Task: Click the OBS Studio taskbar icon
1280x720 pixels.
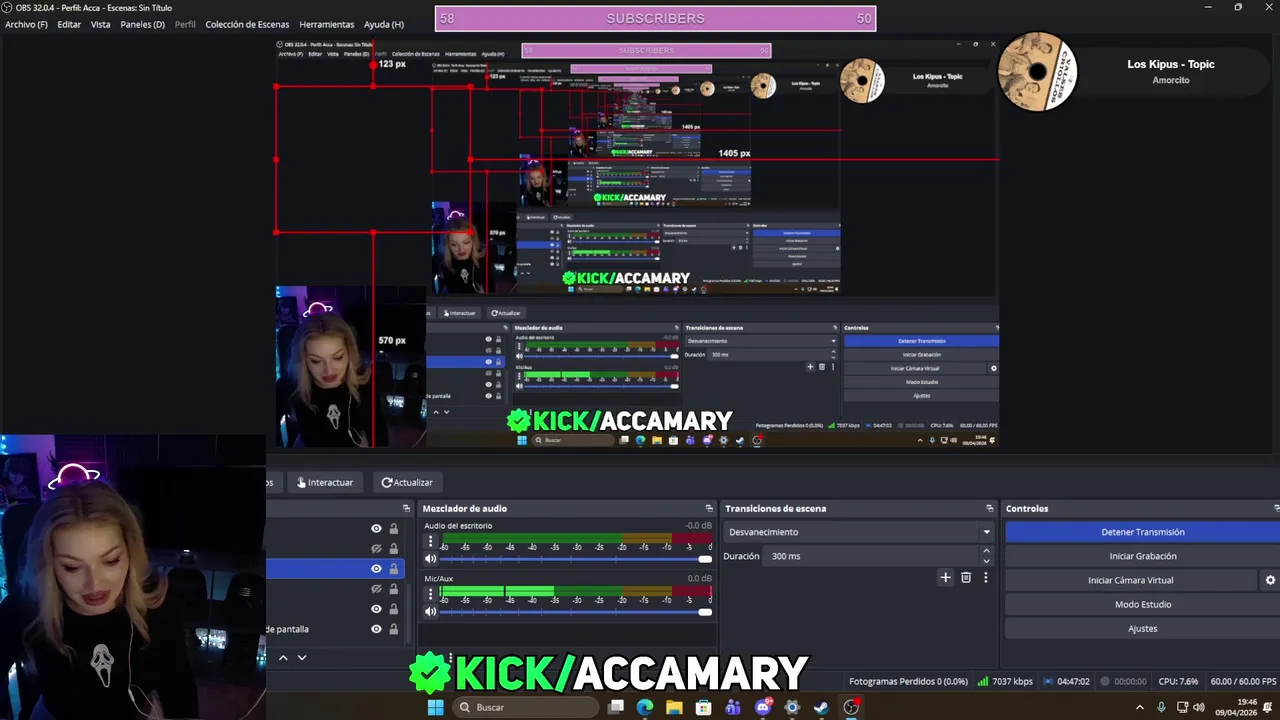Action: [x=851, y=707]
